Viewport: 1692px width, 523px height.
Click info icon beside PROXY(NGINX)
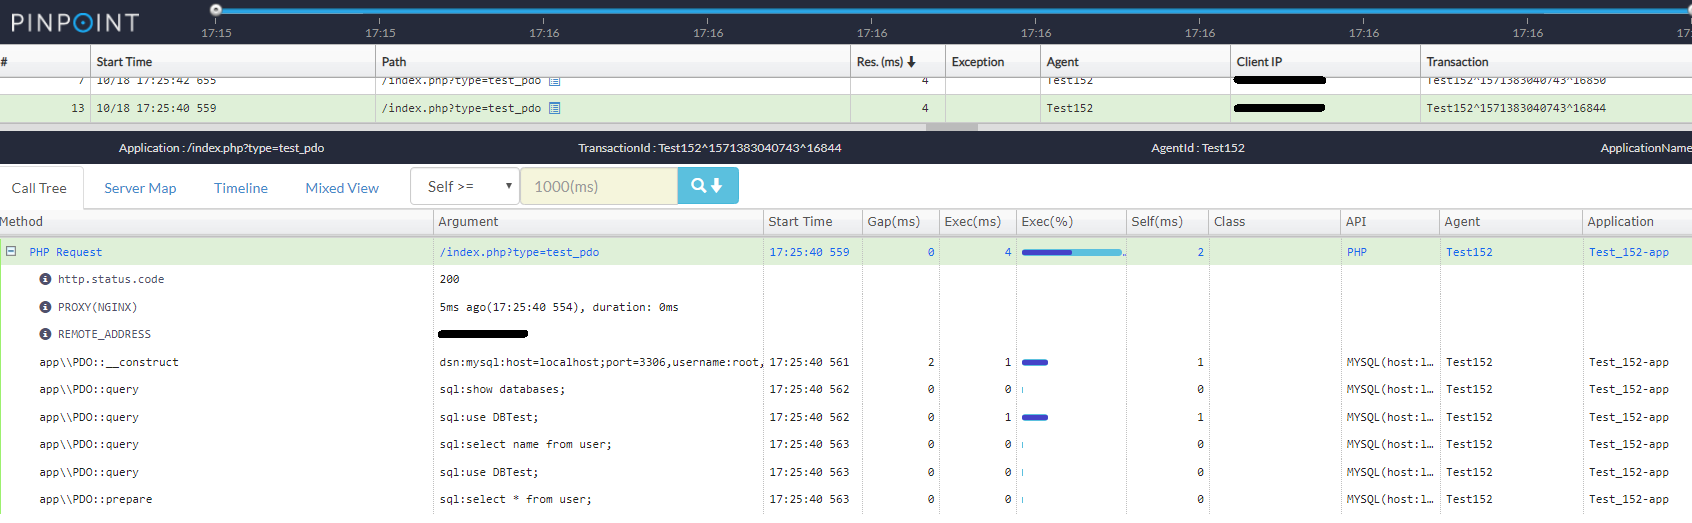[x=45, y=307]
